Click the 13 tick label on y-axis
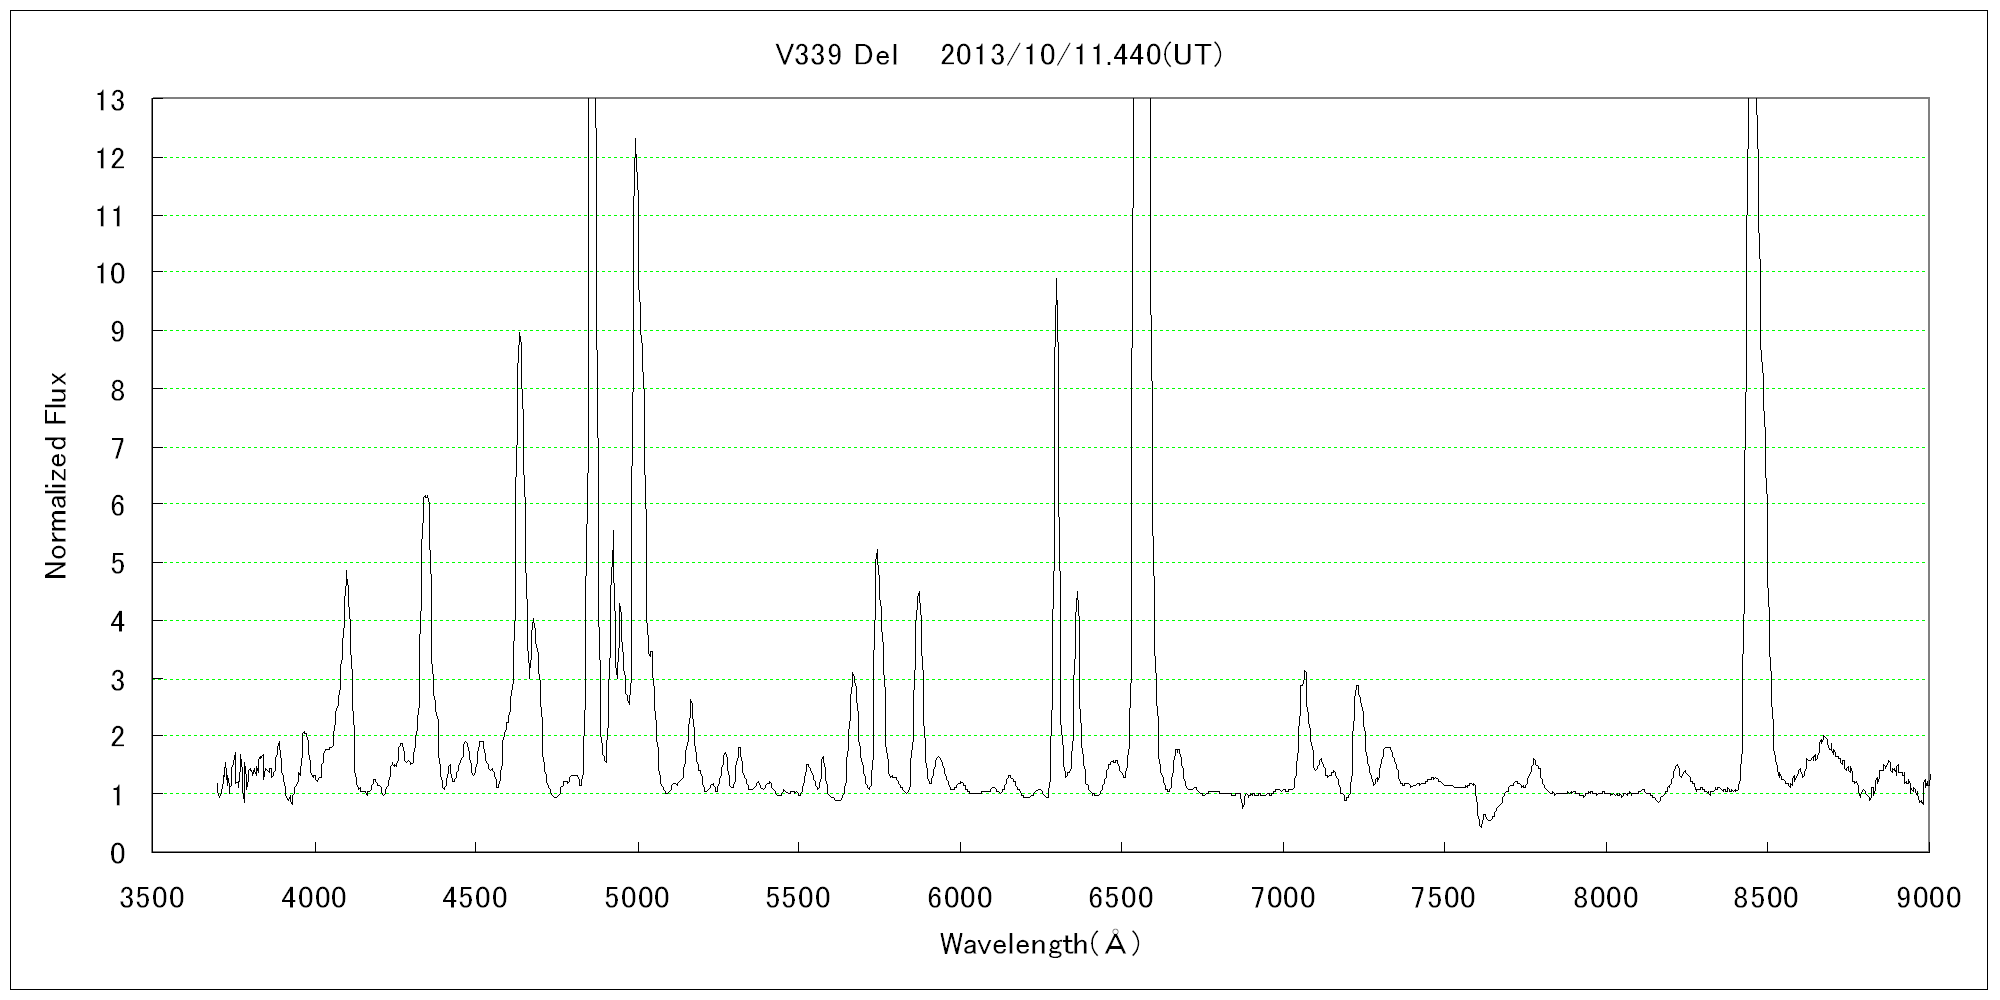This screenshot has height=1000, width=2000. tap(110, 100)
